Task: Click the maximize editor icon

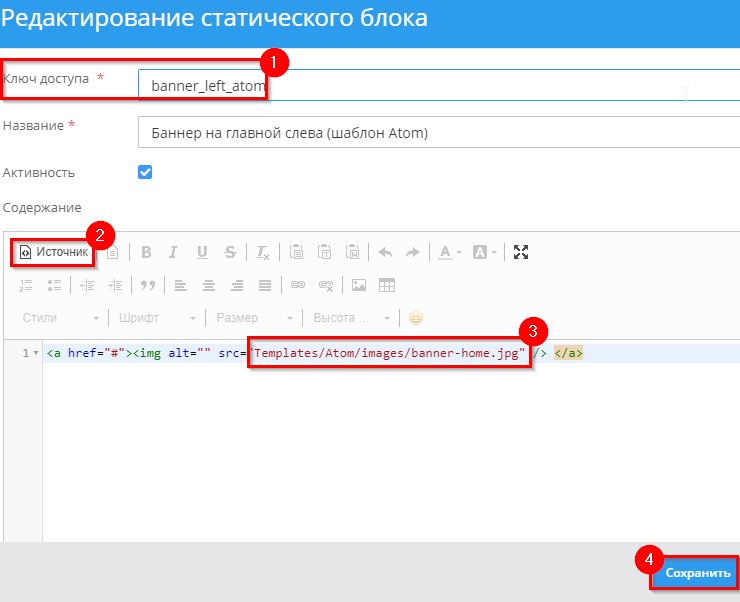Action: click(x=520, y=252)
